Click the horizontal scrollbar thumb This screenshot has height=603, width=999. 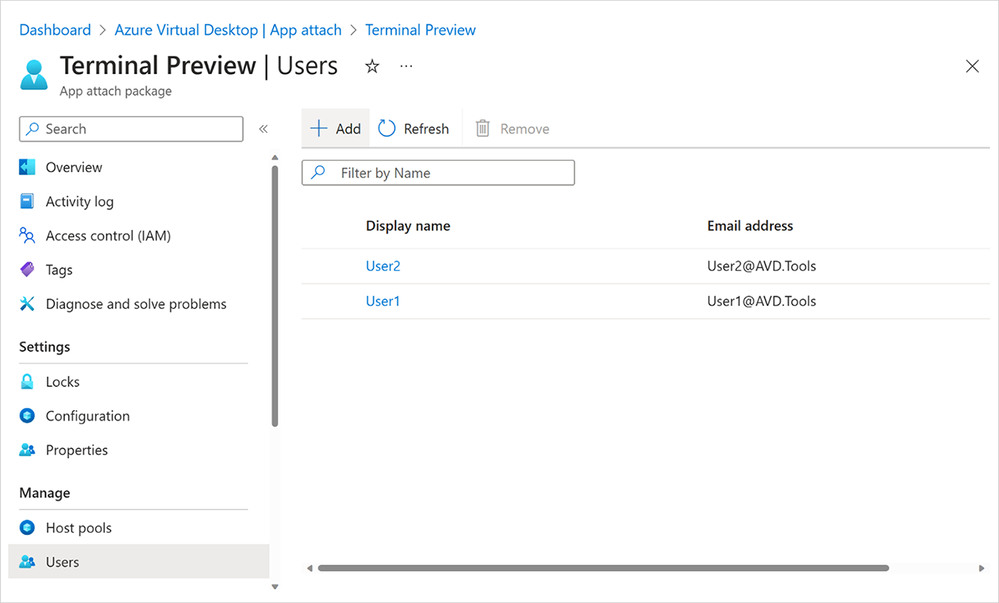(603, 568)
